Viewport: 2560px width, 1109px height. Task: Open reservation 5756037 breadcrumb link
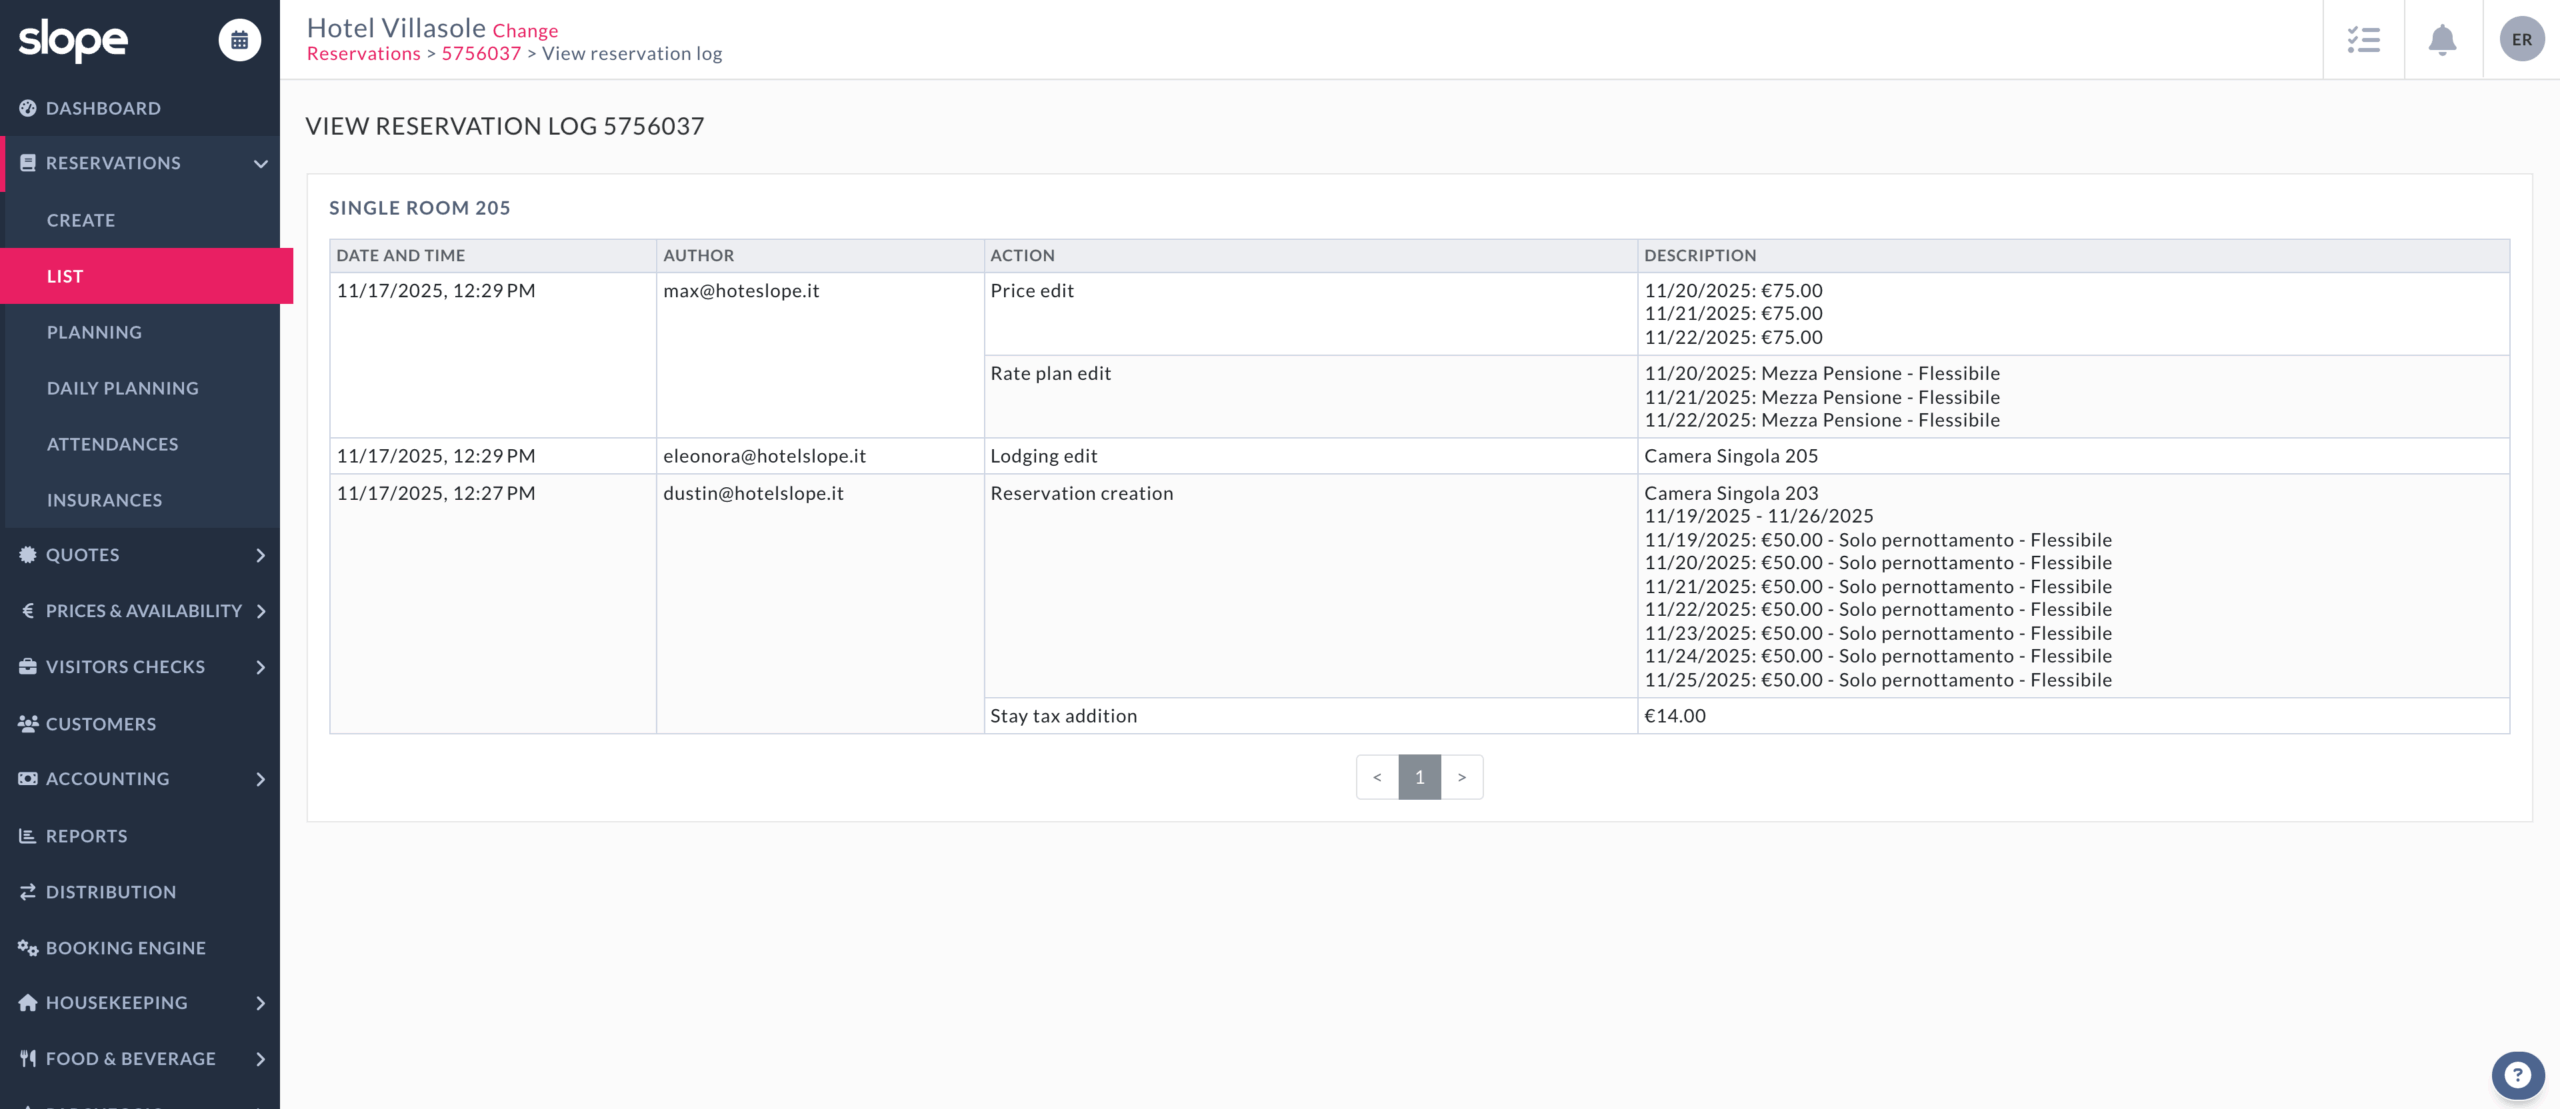click(x=481, y=54)
